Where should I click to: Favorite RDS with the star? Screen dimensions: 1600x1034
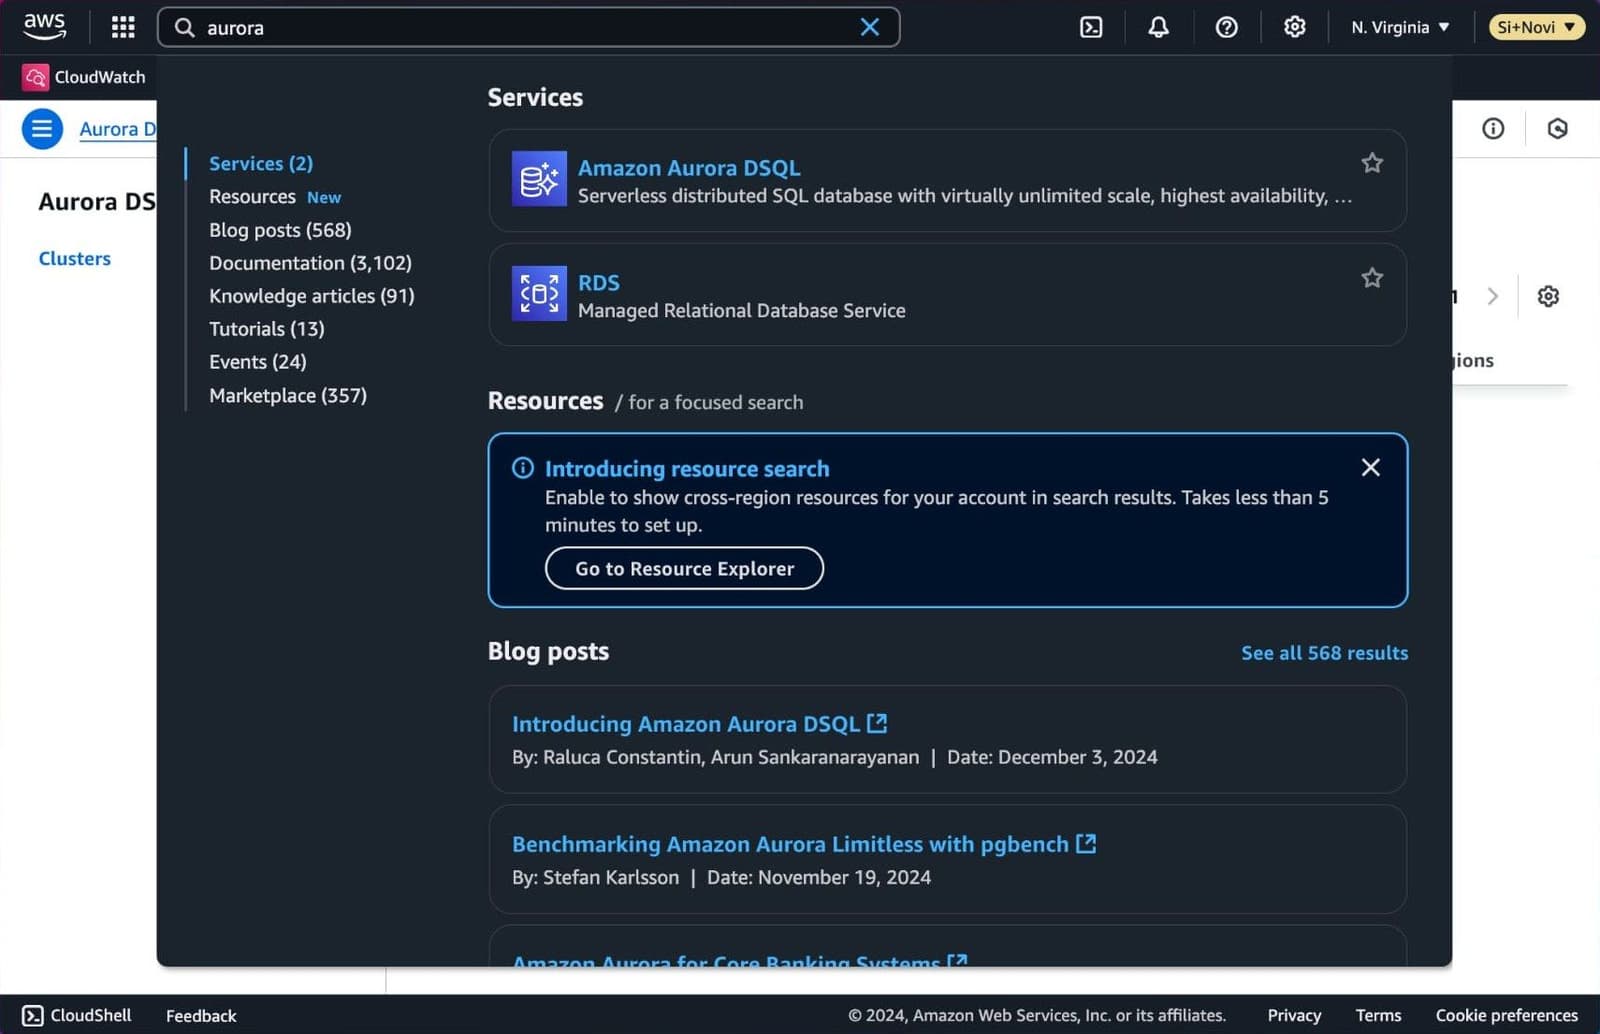(1372, 278)
